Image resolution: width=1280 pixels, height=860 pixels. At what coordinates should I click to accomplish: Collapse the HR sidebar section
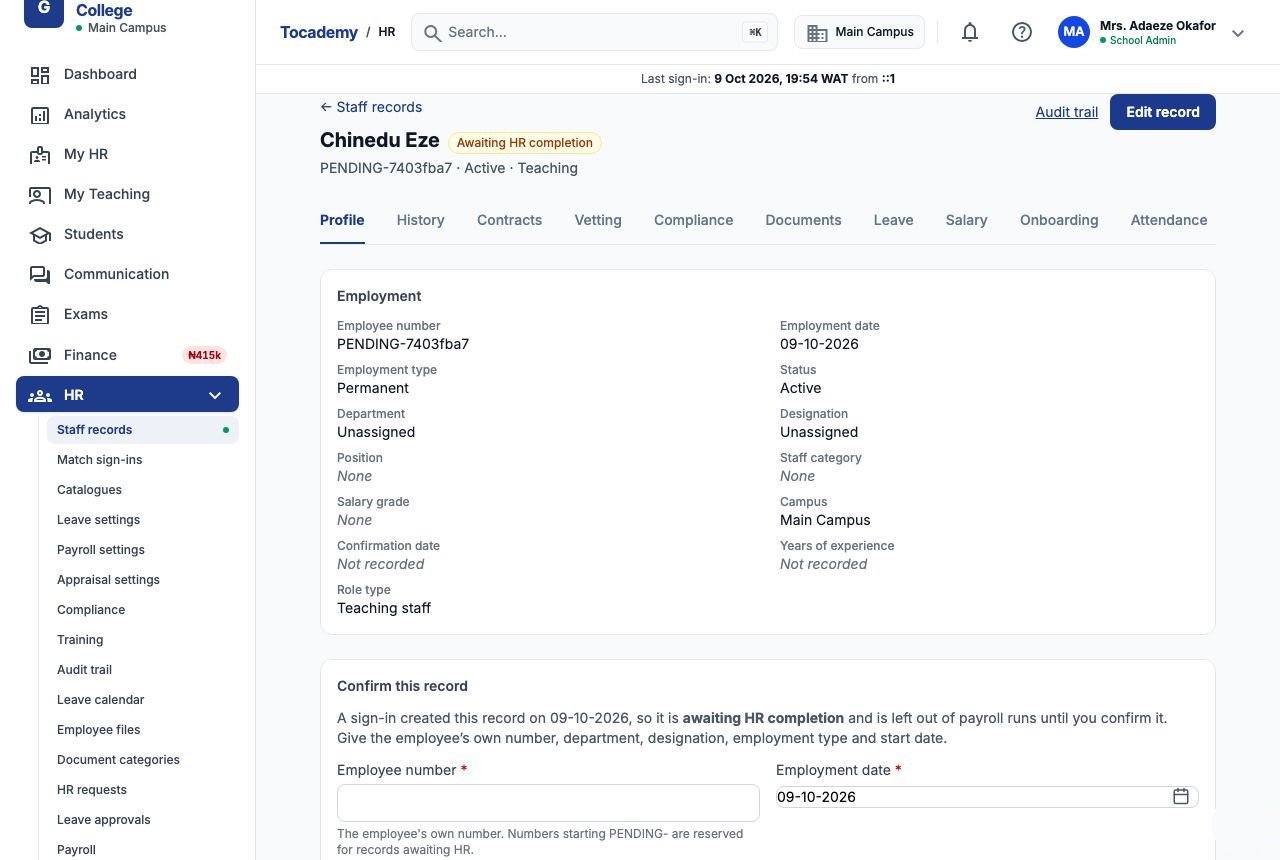click(215, 395)
